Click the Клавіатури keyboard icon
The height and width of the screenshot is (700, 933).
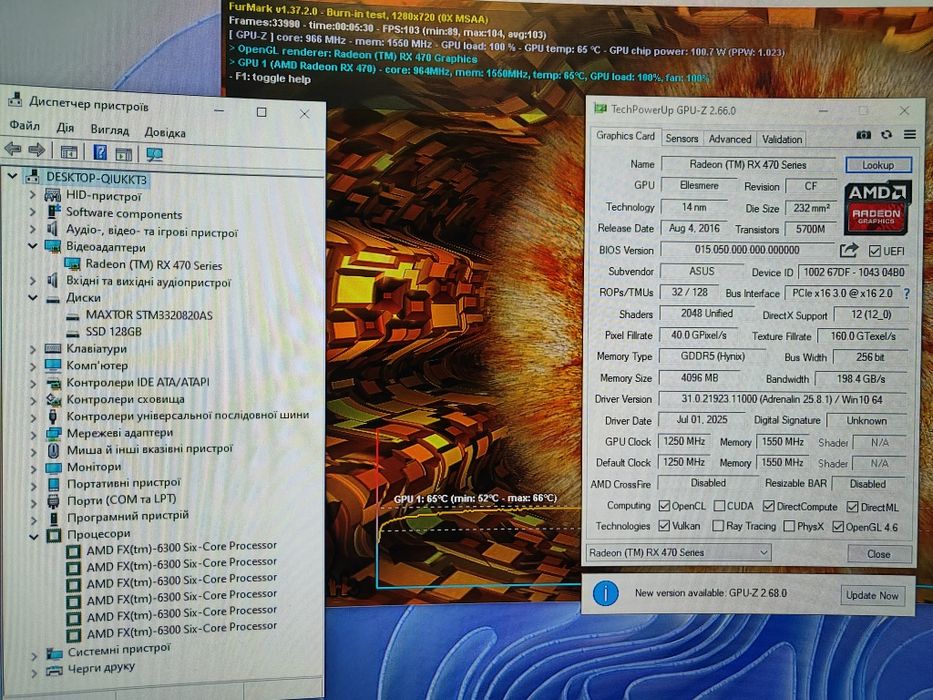pos(53,349)
